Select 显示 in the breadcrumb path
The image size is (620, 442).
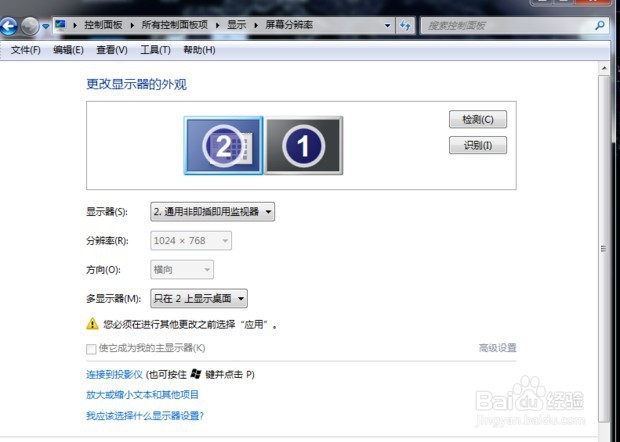pyautogui.click(x=236, y=25)
